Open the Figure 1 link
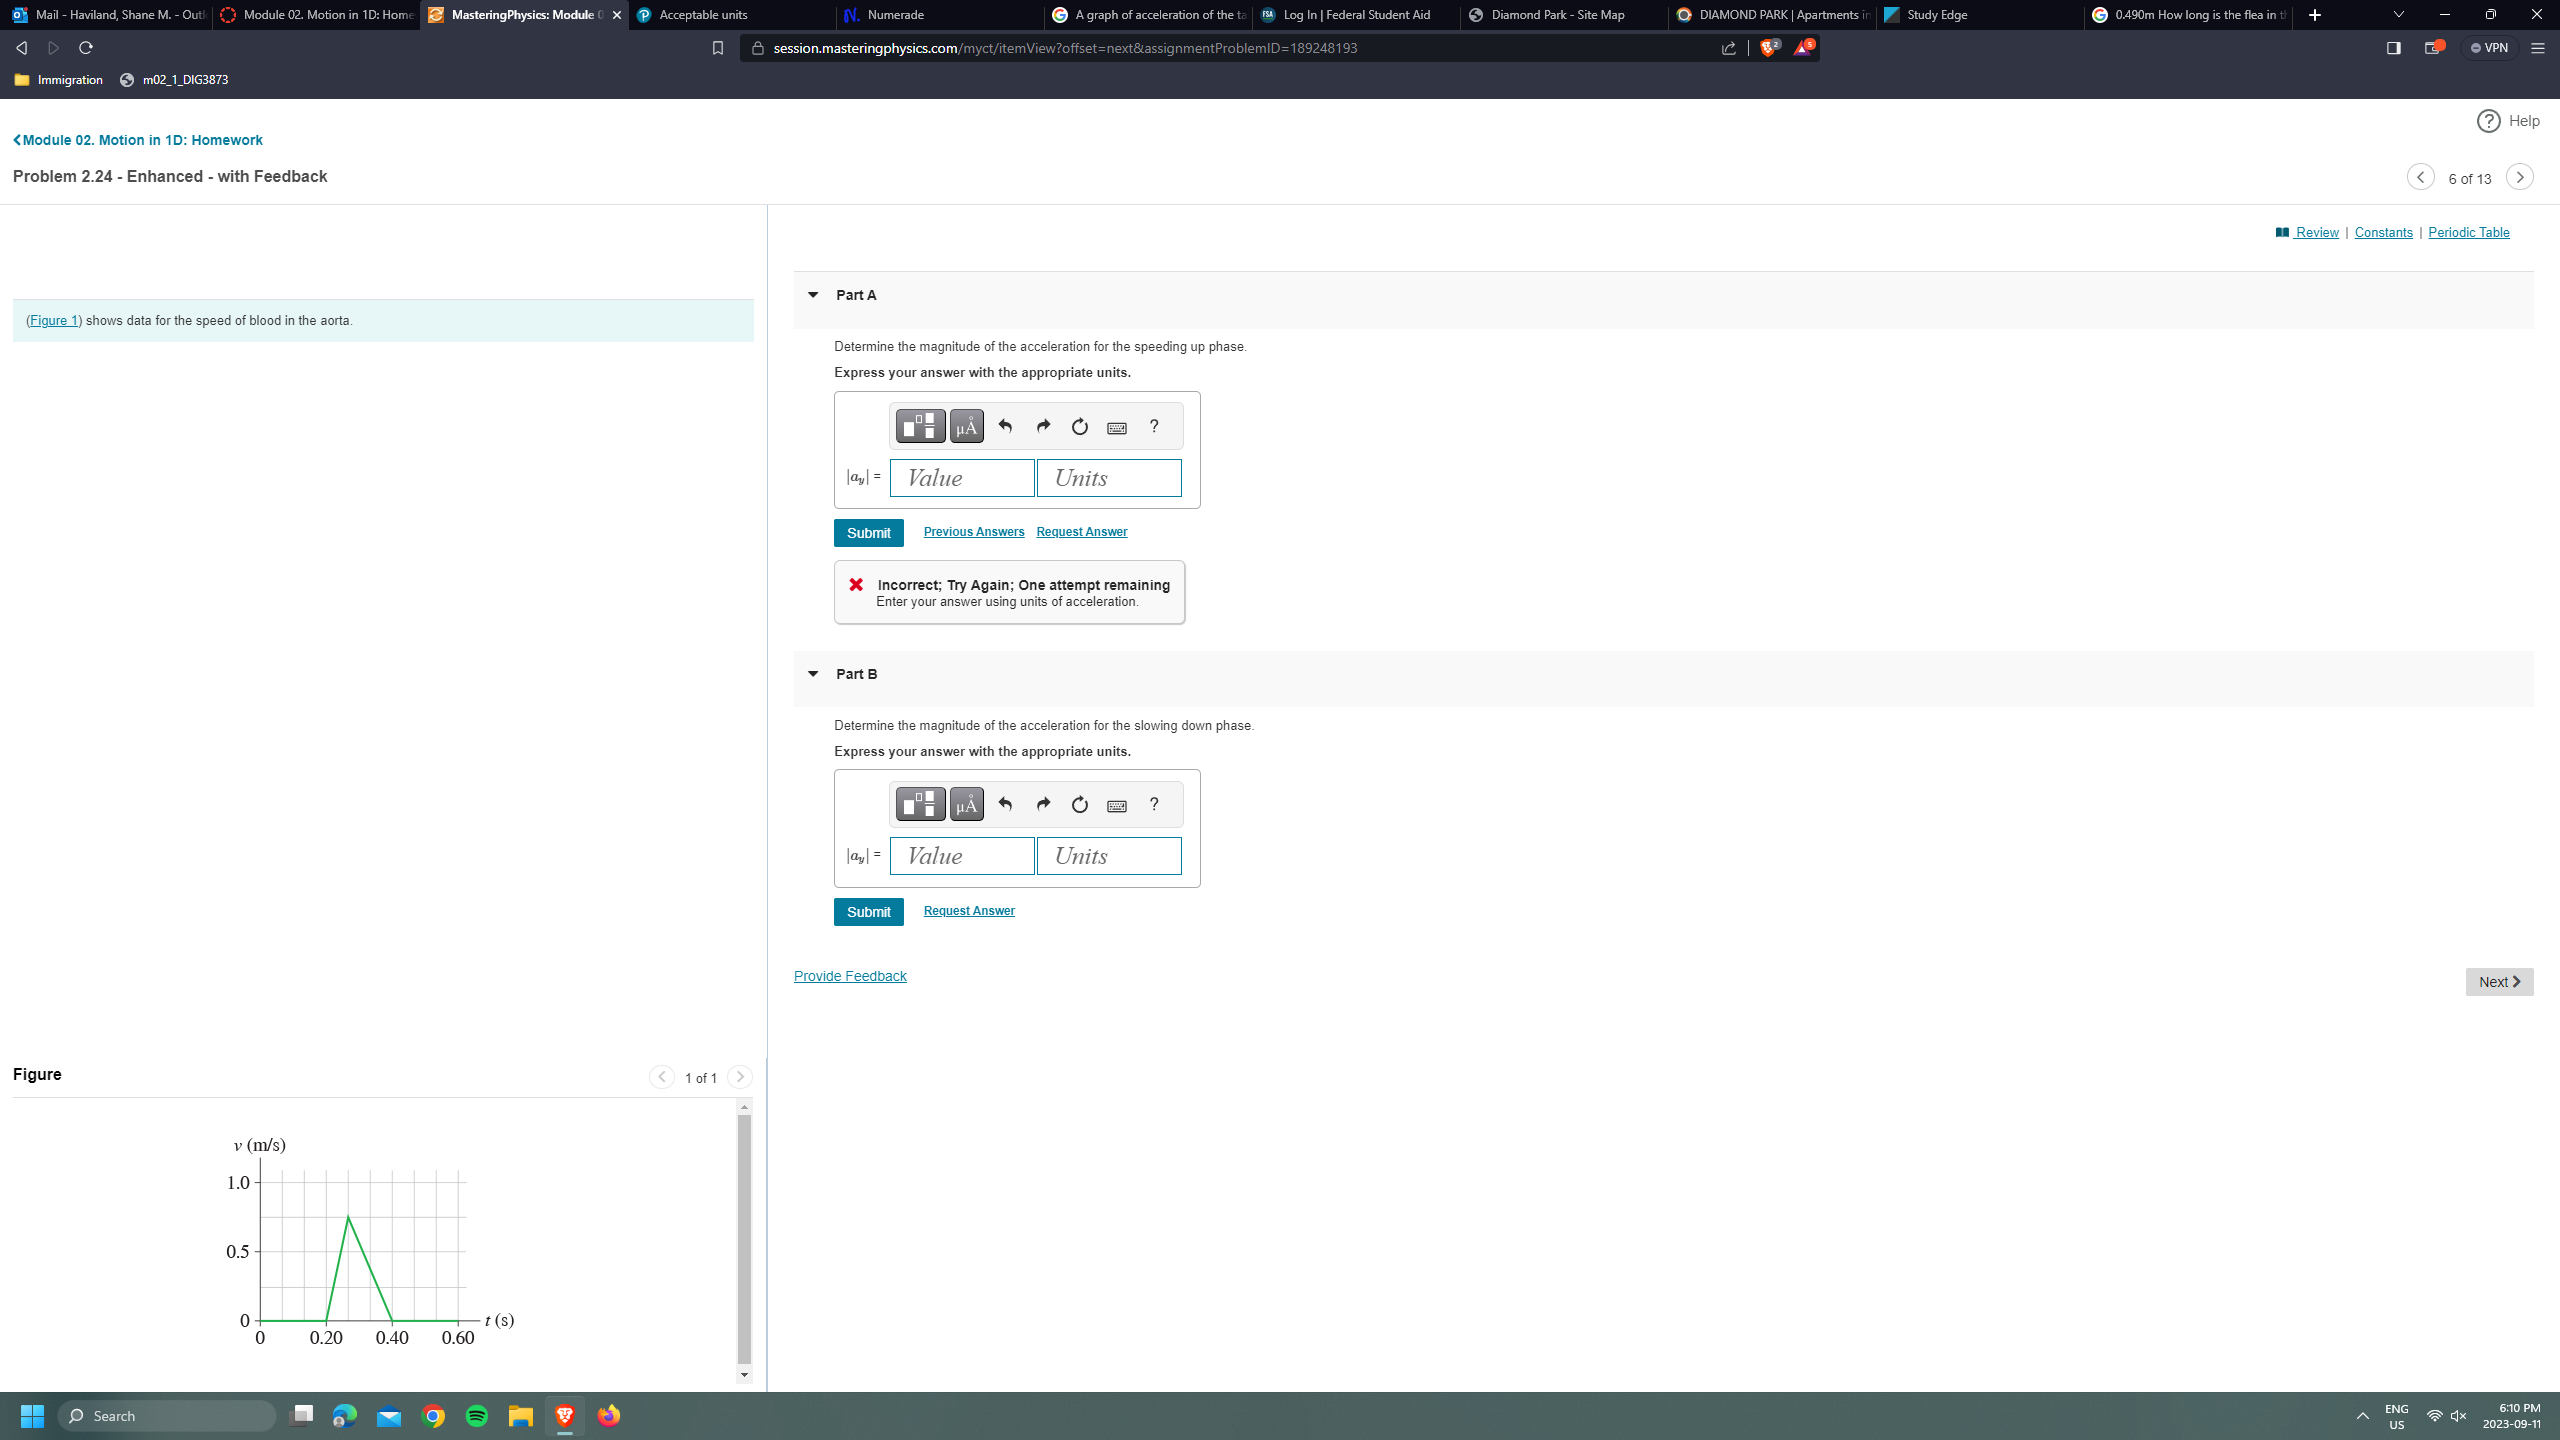The height and width of the screenshot is (1440, 2560). (53, 321)
